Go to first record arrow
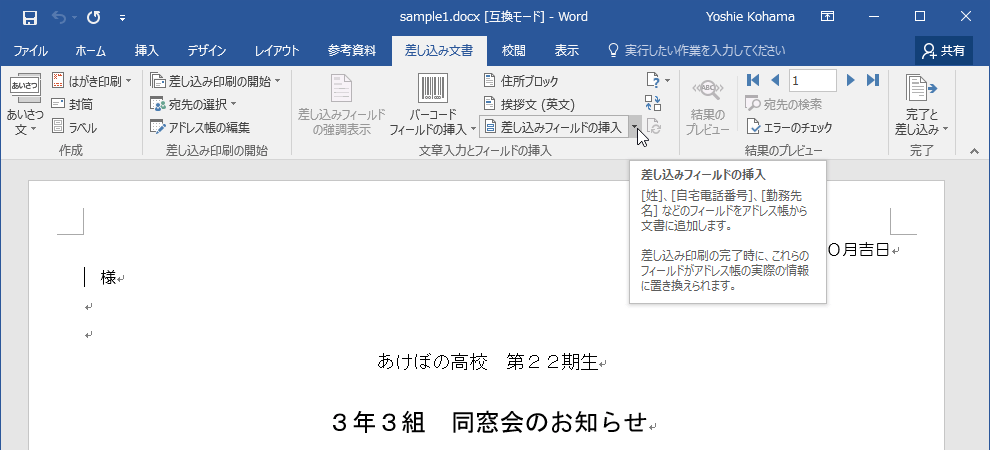Screen dimensions: 990x450 click(x=752, y=80)
